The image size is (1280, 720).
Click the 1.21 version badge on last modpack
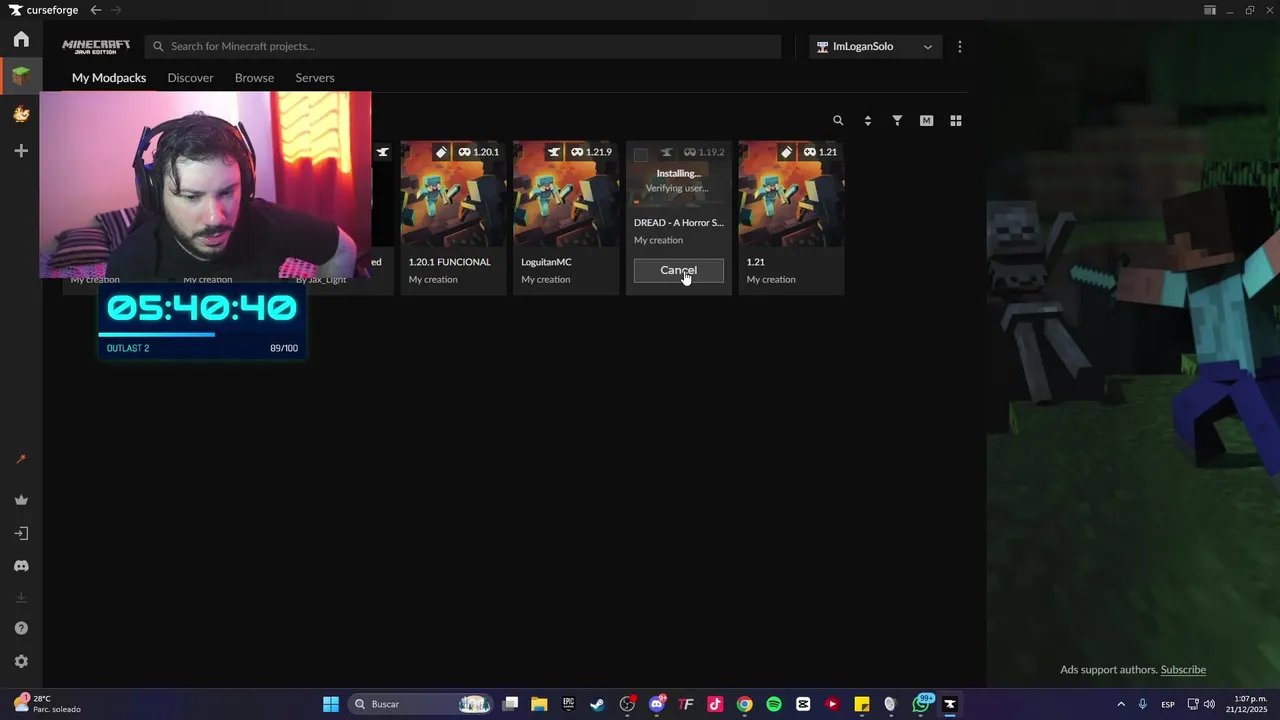[x=821, y=152]
